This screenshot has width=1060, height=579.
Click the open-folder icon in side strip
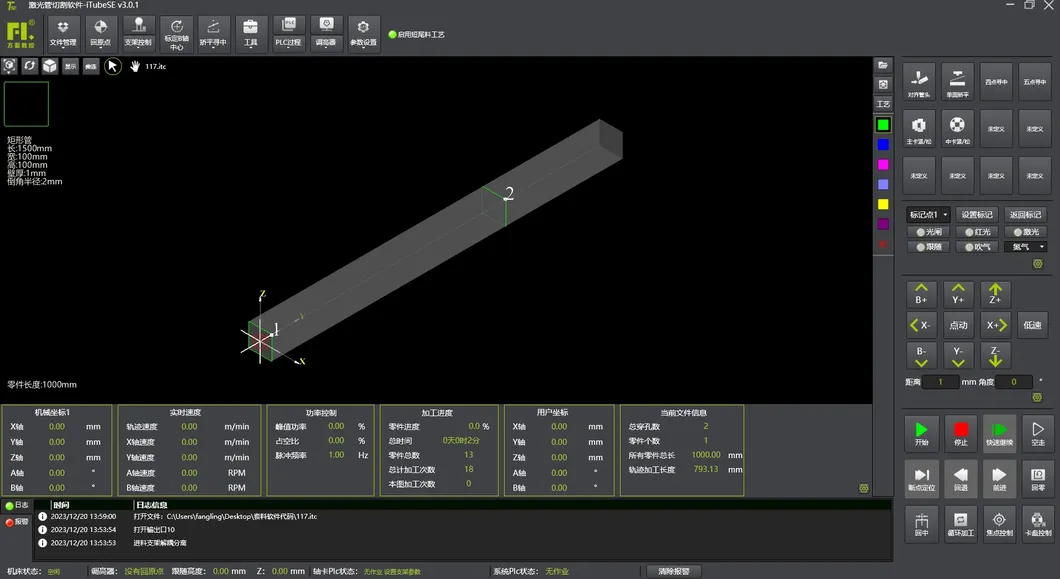point(883,65)
